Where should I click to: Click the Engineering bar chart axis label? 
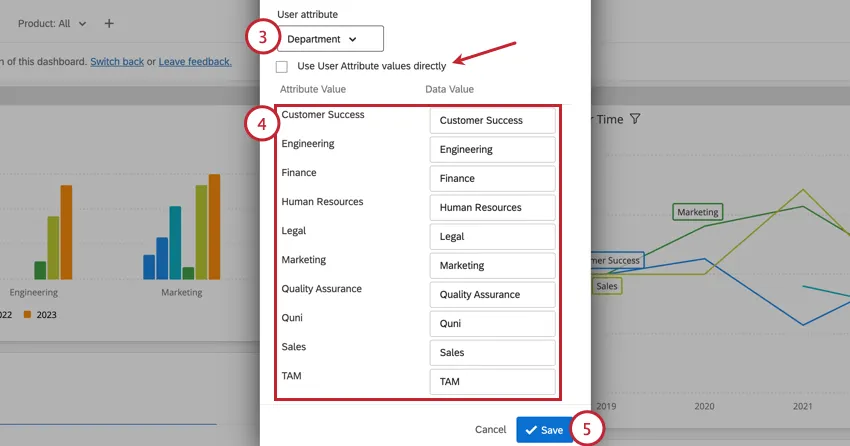click(34, 292)
